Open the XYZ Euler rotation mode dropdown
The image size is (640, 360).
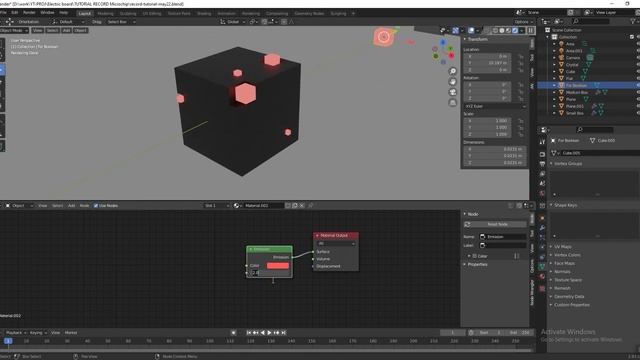click(x=495, y=106)
